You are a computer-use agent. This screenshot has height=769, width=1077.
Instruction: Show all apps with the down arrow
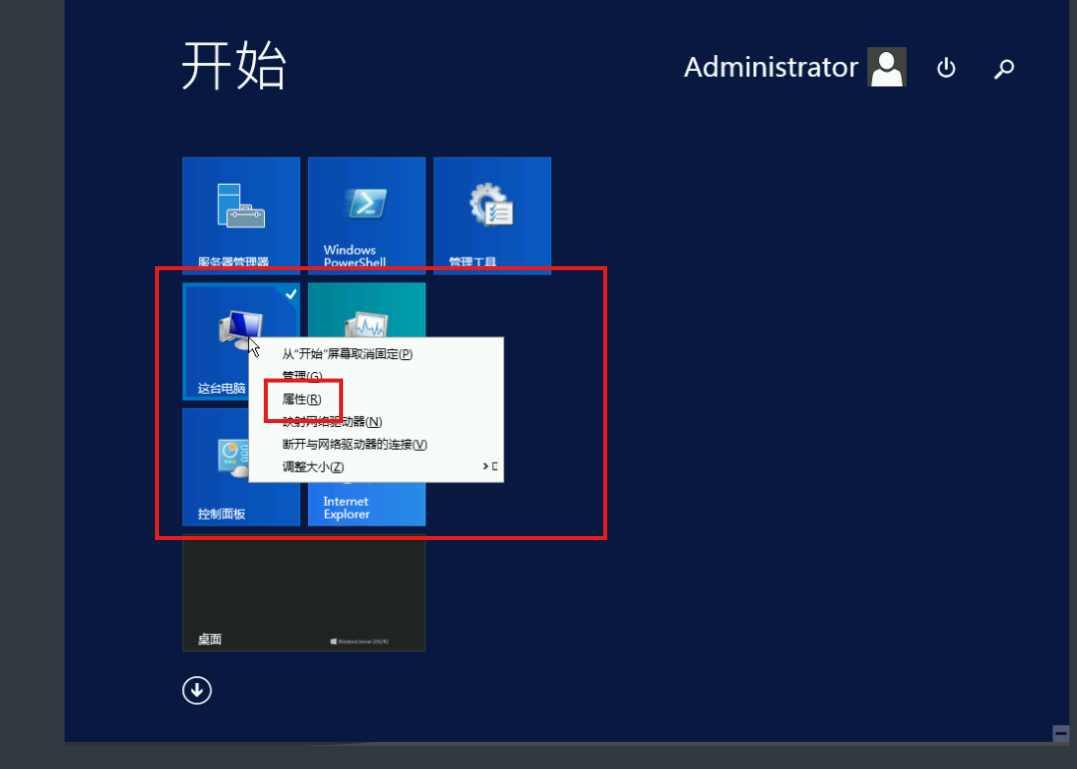tap(197, 690)
